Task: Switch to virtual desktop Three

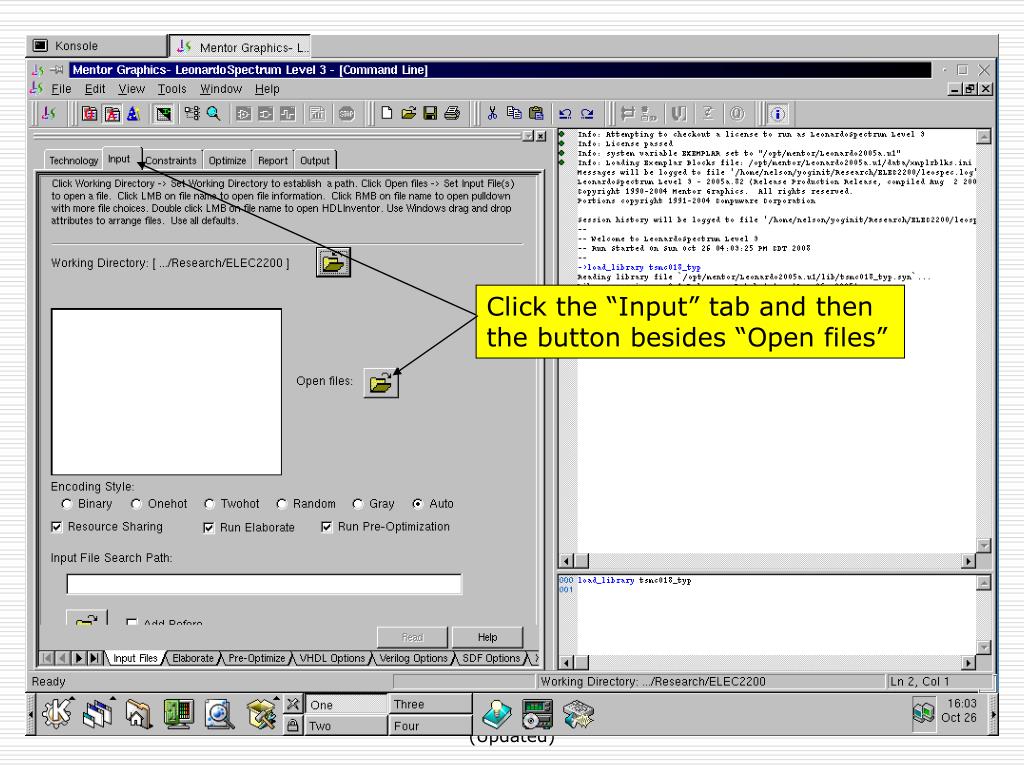Action: click(x=430, y=704)
